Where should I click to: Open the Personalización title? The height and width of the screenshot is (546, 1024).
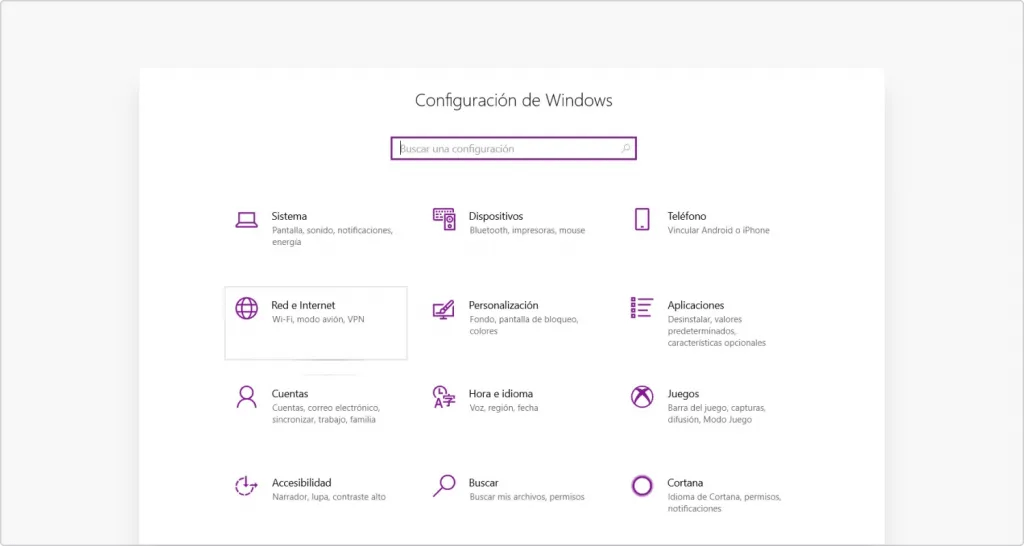tap(504, 305)
